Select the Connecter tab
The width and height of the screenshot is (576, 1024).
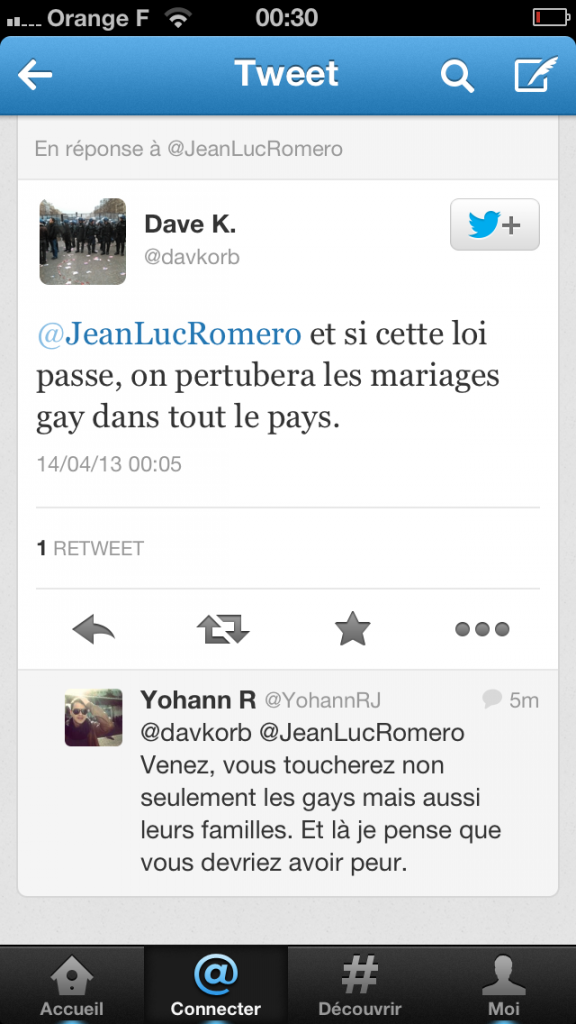(x=216, y=985)
